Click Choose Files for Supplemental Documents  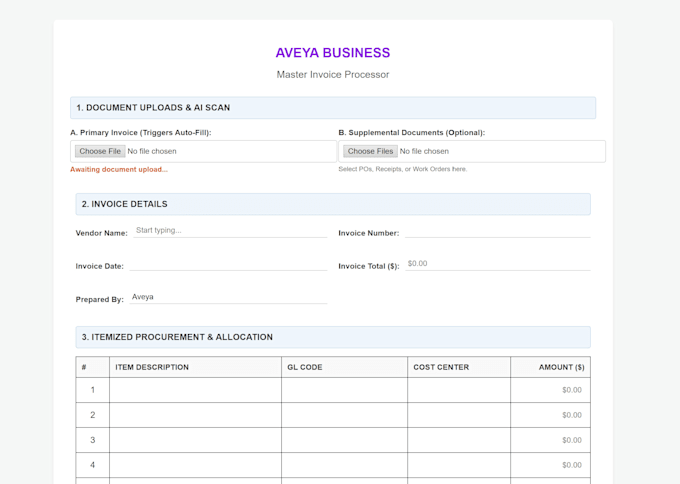370,151
